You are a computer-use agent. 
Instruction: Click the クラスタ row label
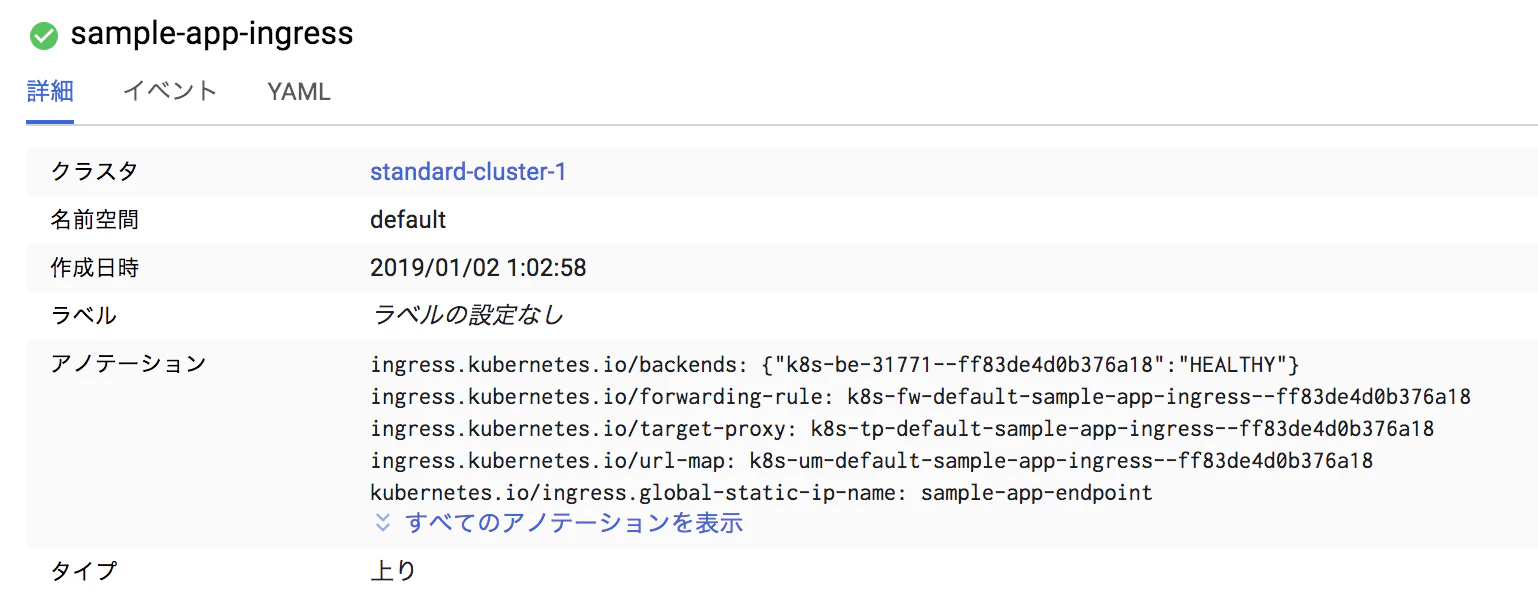tap(94, 172)
